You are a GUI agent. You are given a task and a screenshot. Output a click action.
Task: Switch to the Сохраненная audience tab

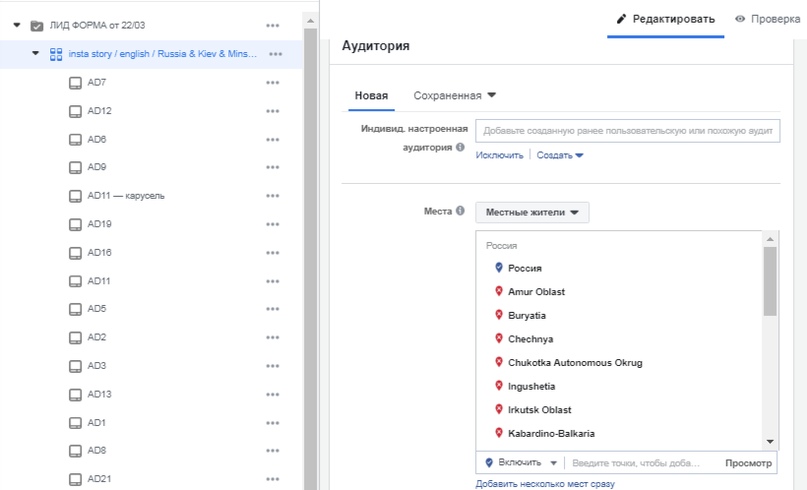pos(455,95)
